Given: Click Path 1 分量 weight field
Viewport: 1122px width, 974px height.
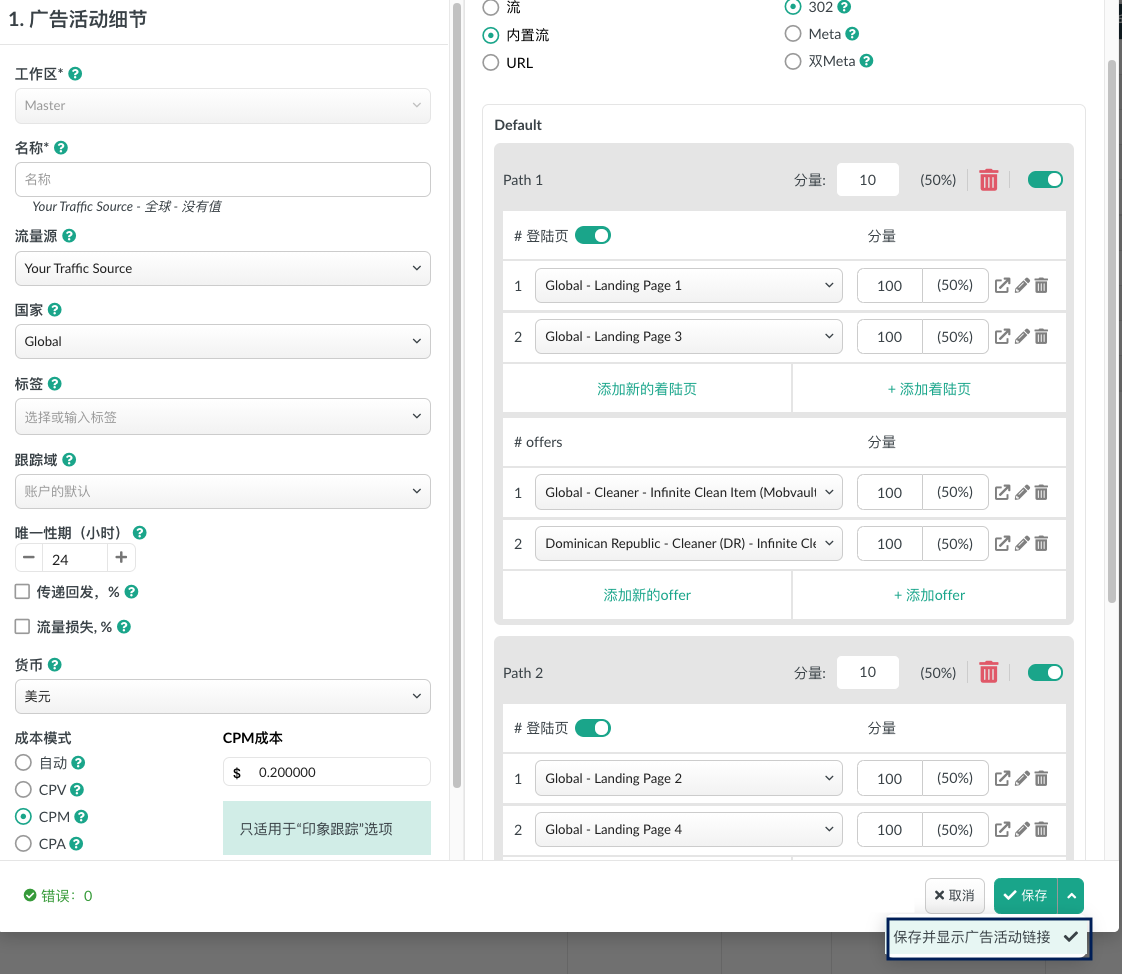Looking at the screenshot, I should point(867,180).
